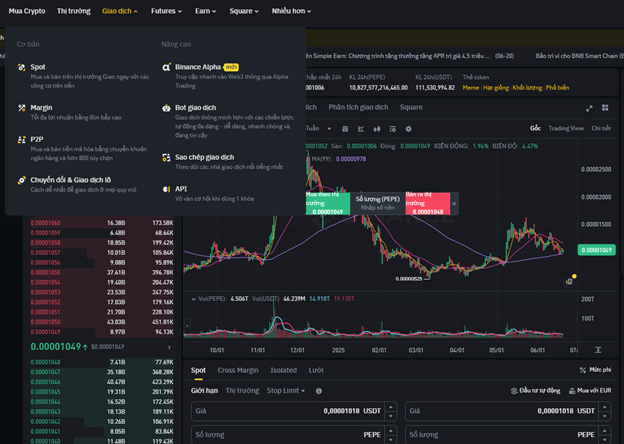Click the ask row priced 0.00001055
Image resolution: width=624 pixels, height=444 pixels.
tap(102, 273)
